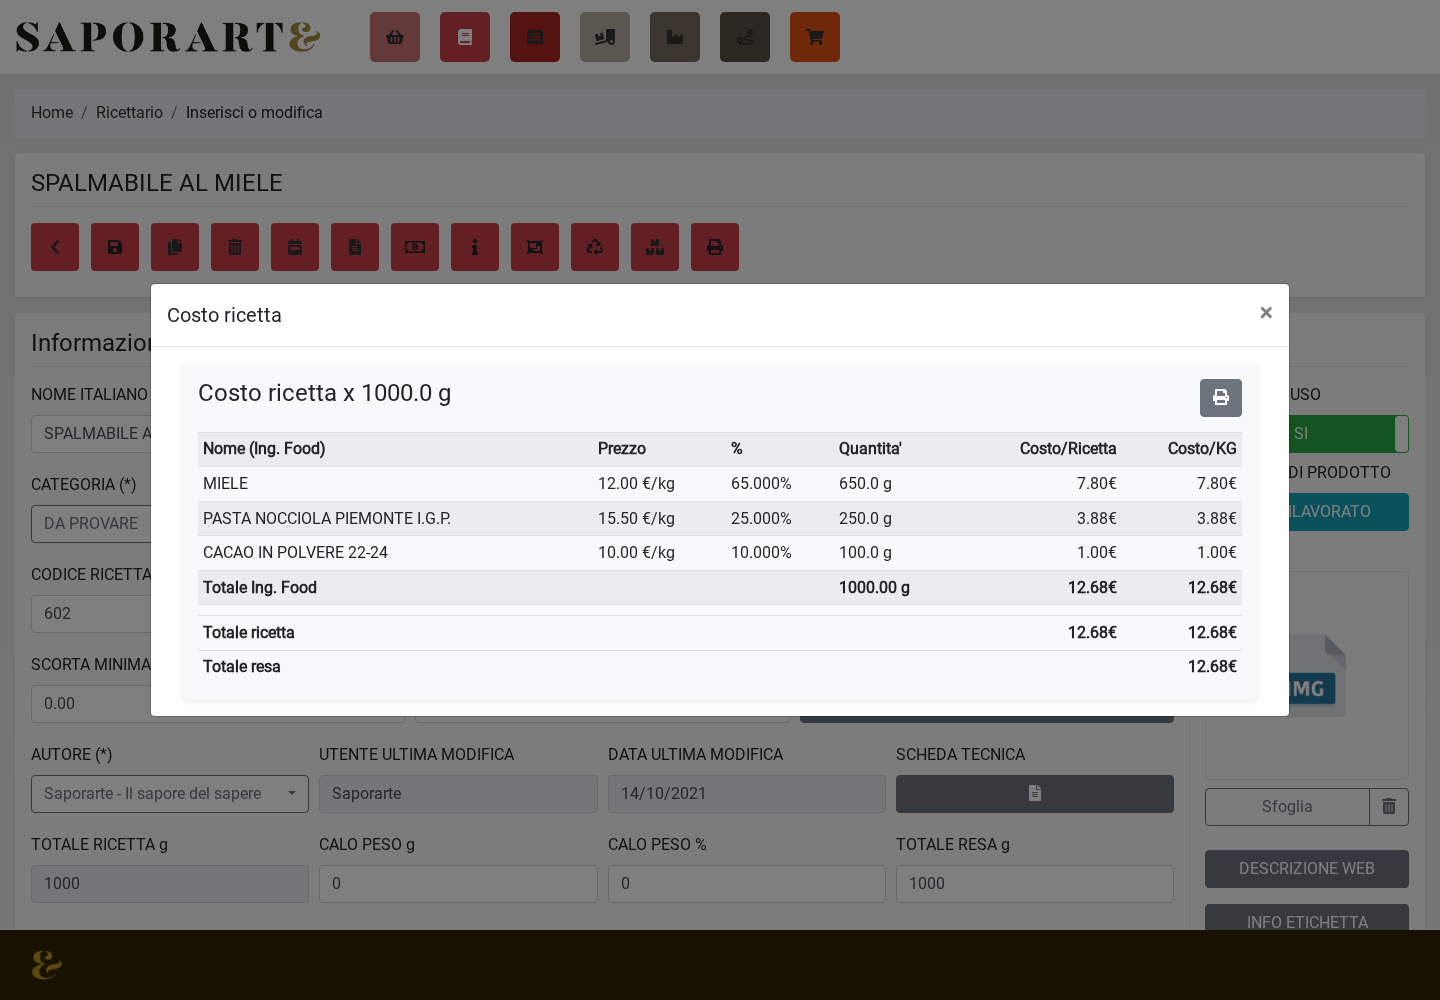Image resolution: width=1440 pixels, height=1000 pixels.
Task: Close the Costo ricetta dialog
Action: pyautogui.click(x=1266, y=313)
